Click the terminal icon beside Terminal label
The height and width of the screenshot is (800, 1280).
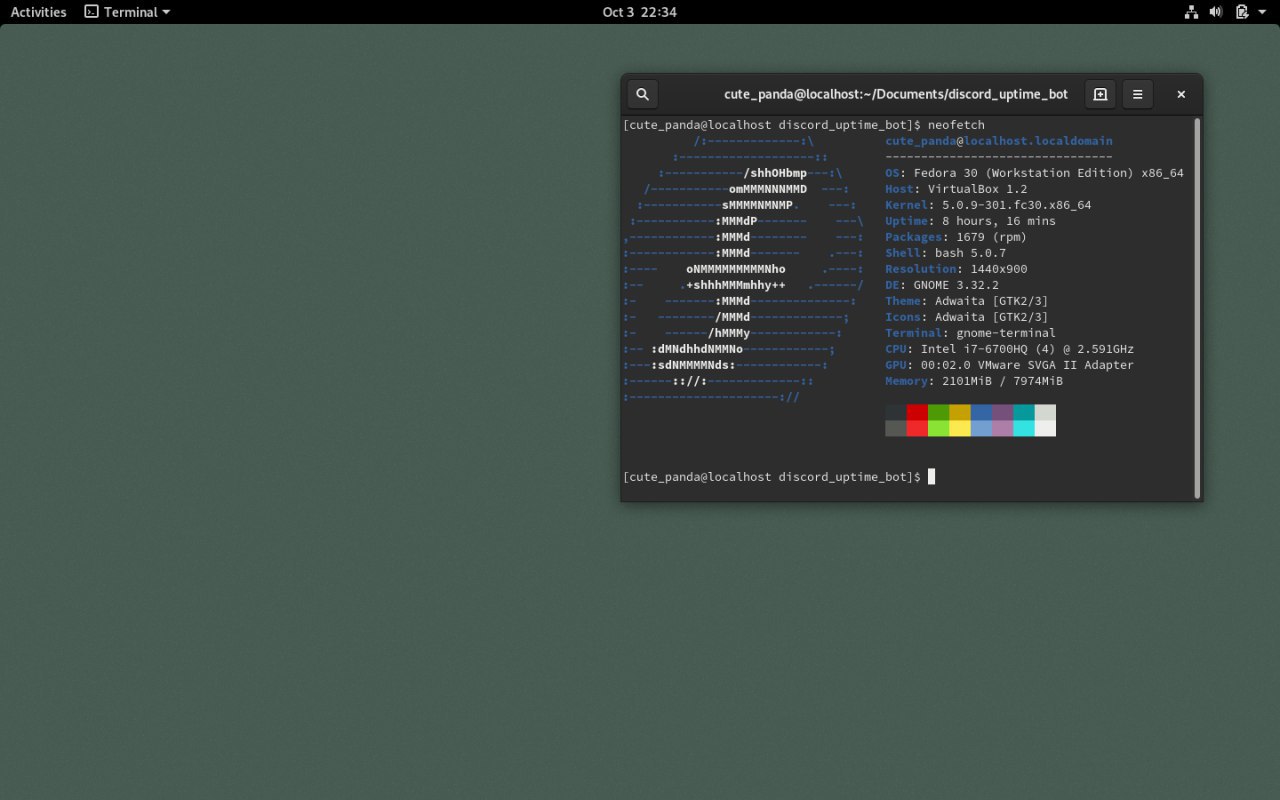click(91, 12)
